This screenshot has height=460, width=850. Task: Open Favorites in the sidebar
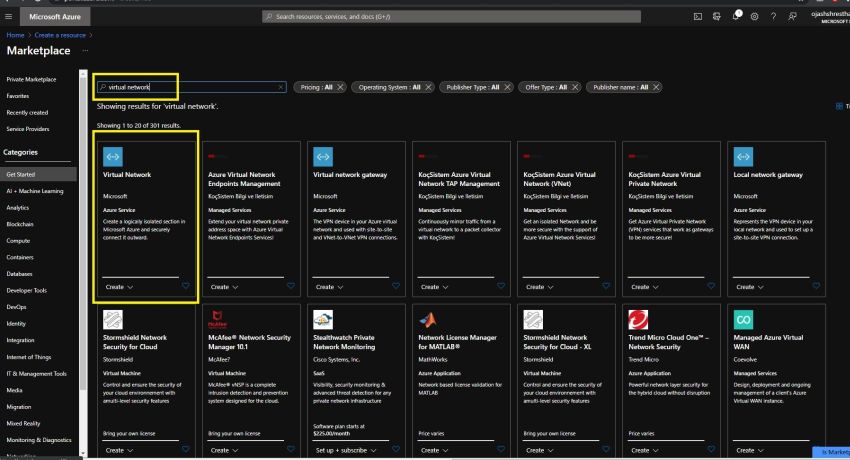18,96
